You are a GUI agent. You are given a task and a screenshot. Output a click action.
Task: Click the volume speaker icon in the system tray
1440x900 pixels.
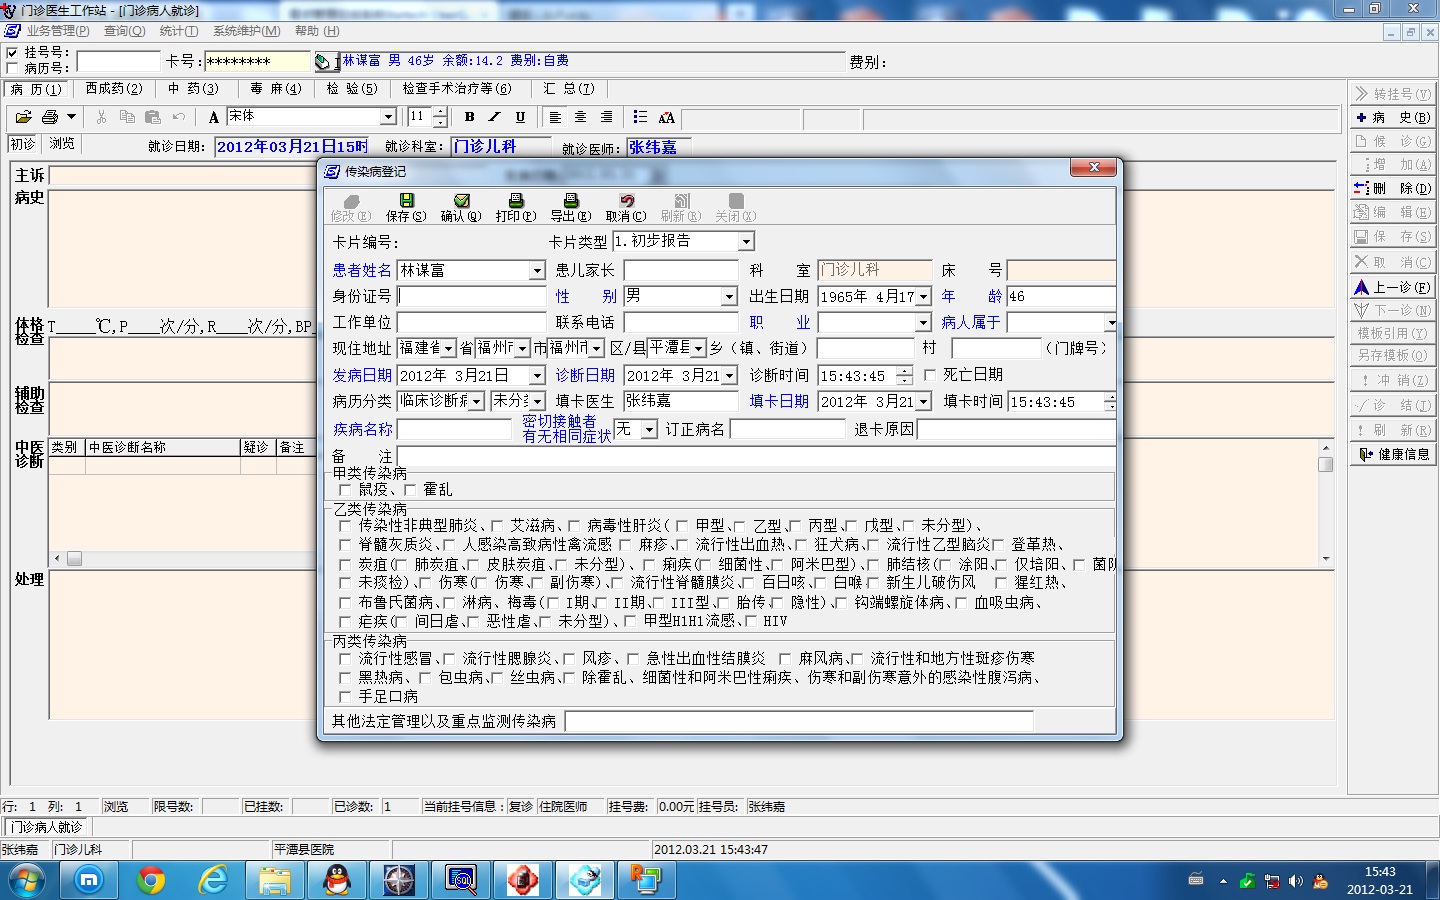tap(1297, 881)
